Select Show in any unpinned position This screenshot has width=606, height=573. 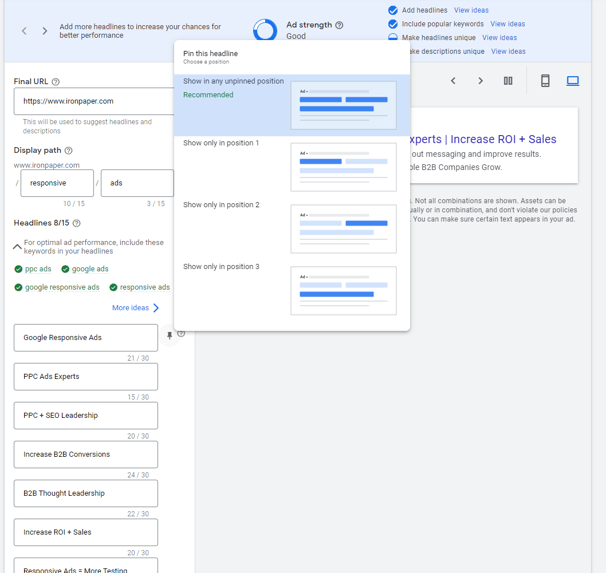292,105
